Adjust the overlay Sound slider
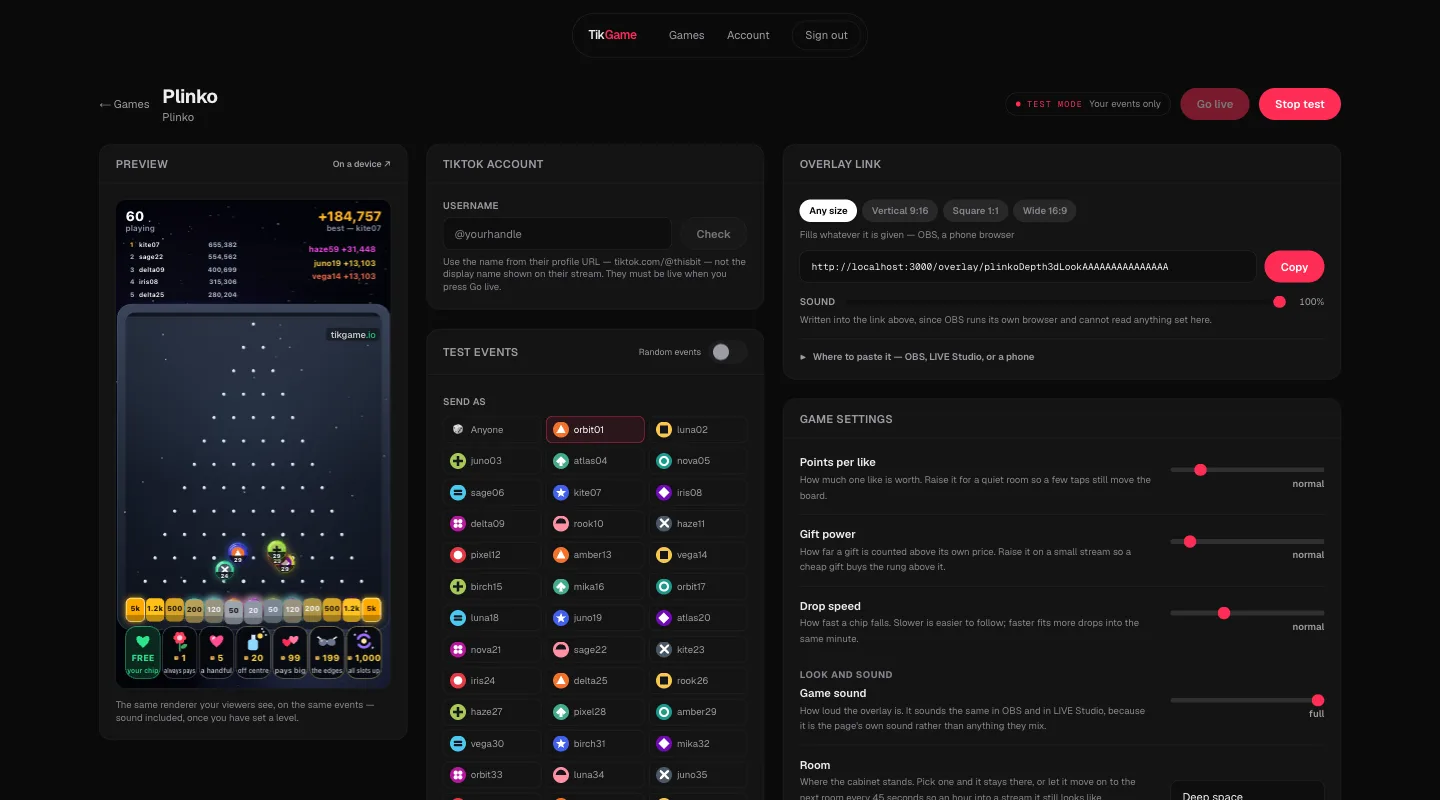 (x=1066, y=302)
